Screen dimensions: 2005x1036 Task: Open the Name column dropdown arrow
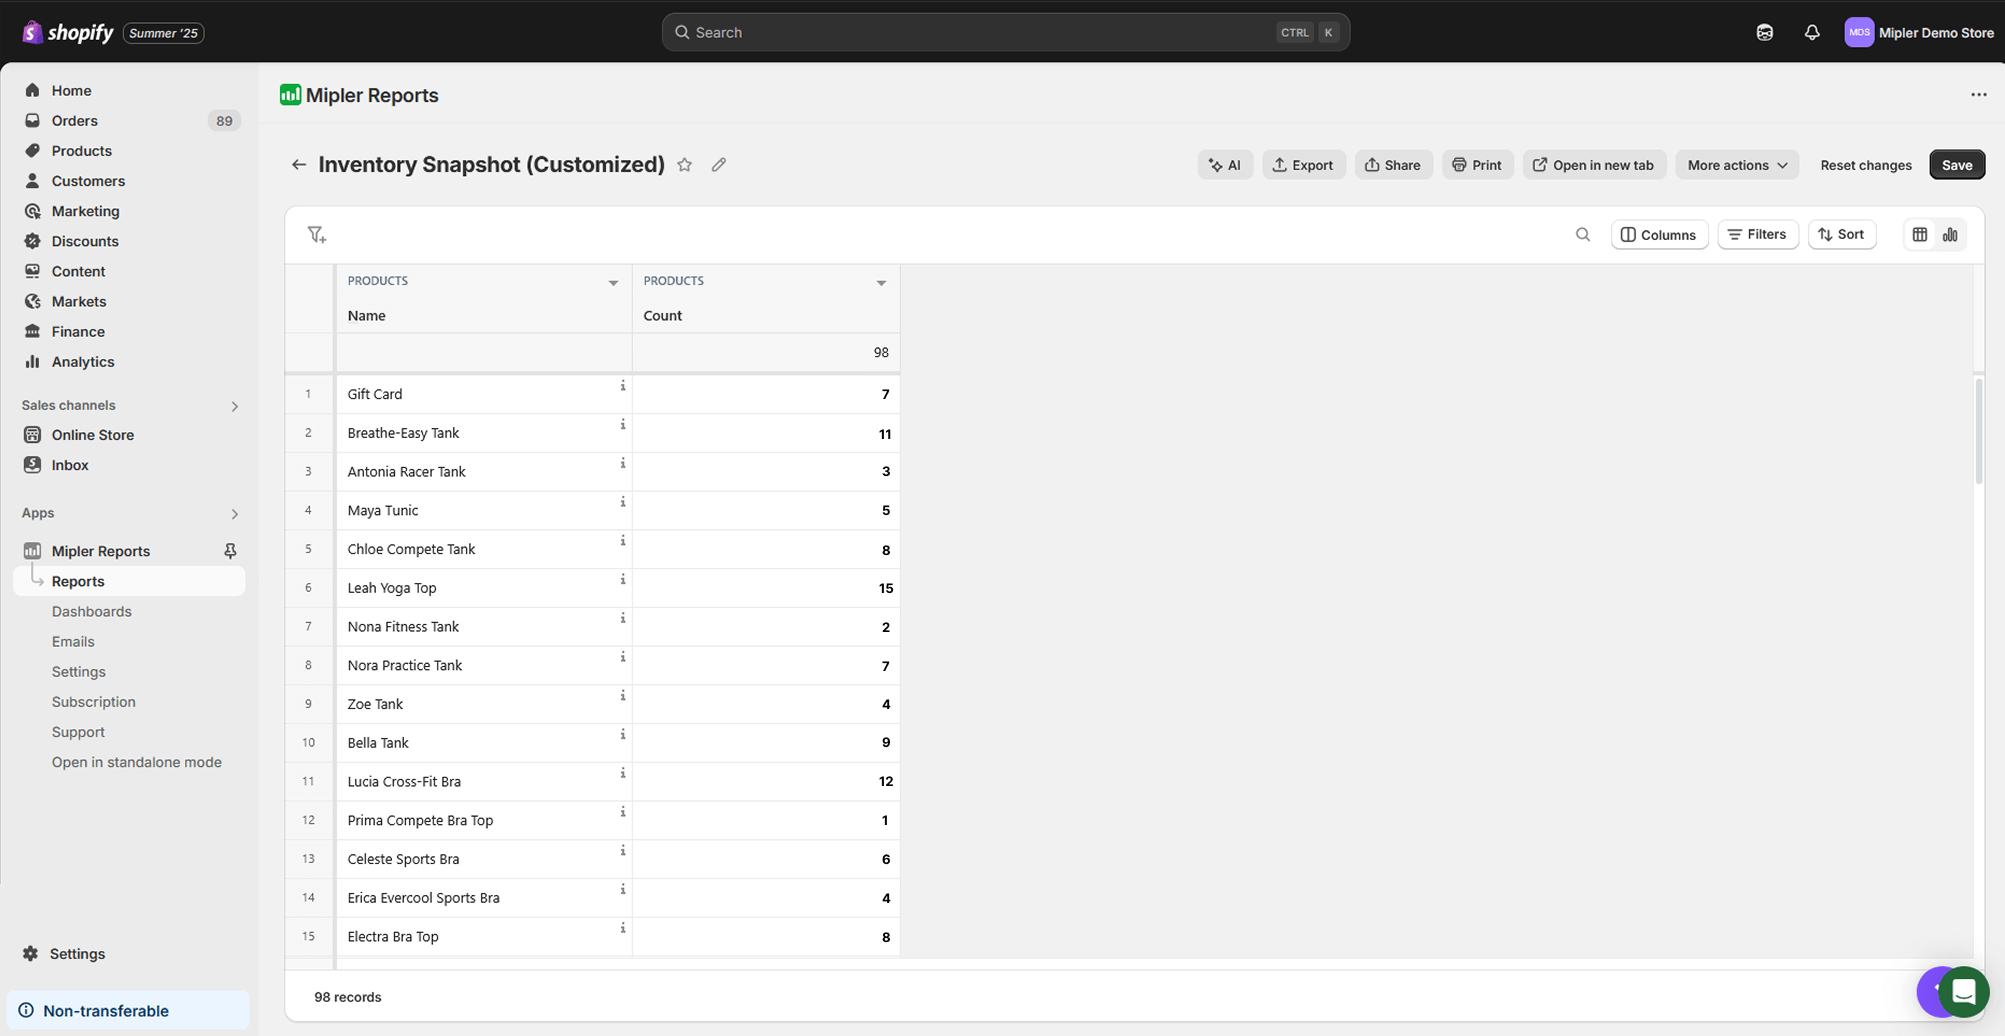[613, 283]
